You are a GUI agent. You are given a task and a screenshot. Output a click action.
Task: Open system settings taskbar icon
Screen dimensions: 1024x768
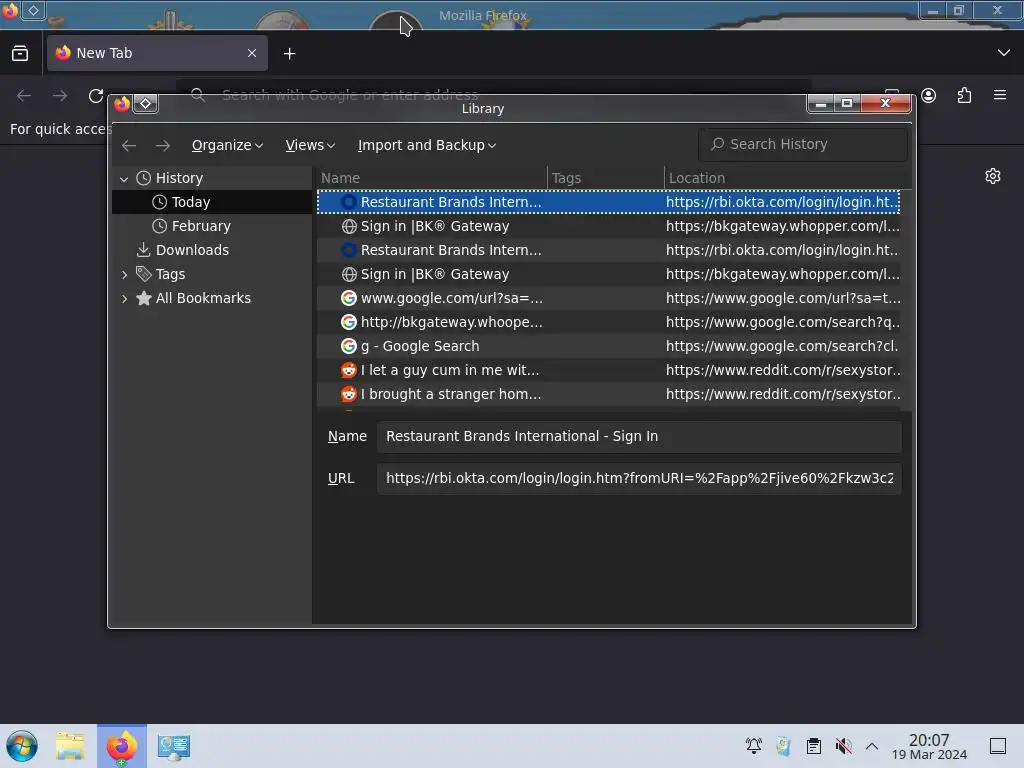click(174, 746)
